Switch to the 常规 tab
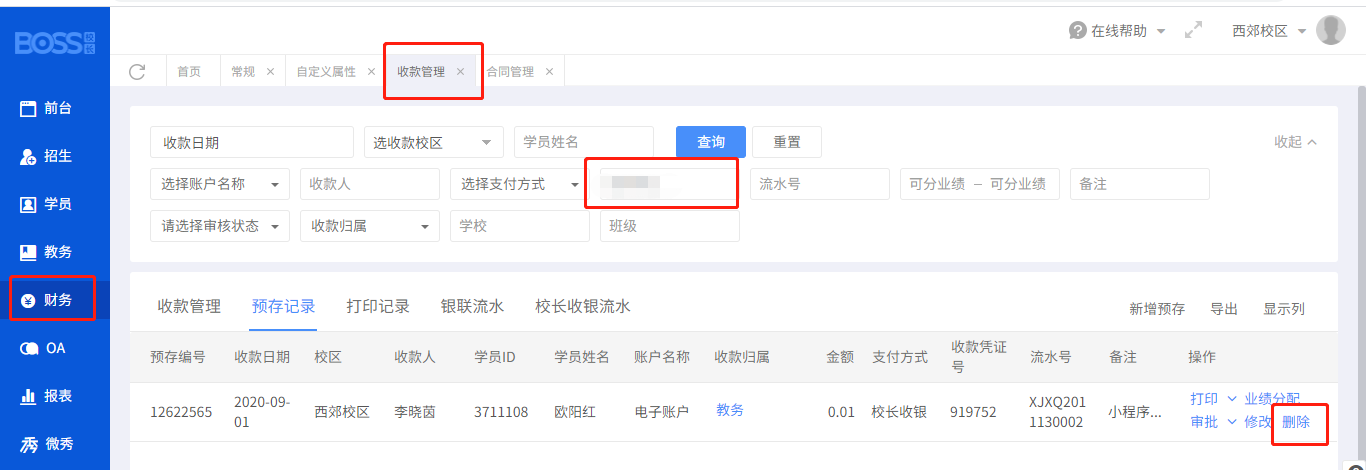 pos(243,72)
